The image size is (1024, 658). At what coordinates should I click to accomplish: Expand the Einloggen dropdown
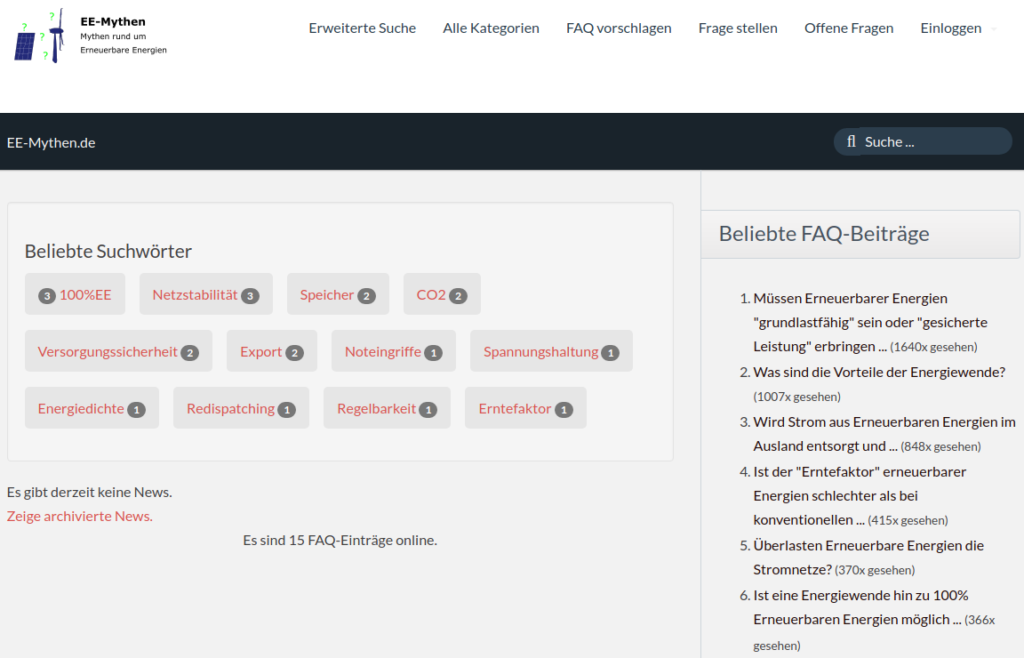[951, 28]
